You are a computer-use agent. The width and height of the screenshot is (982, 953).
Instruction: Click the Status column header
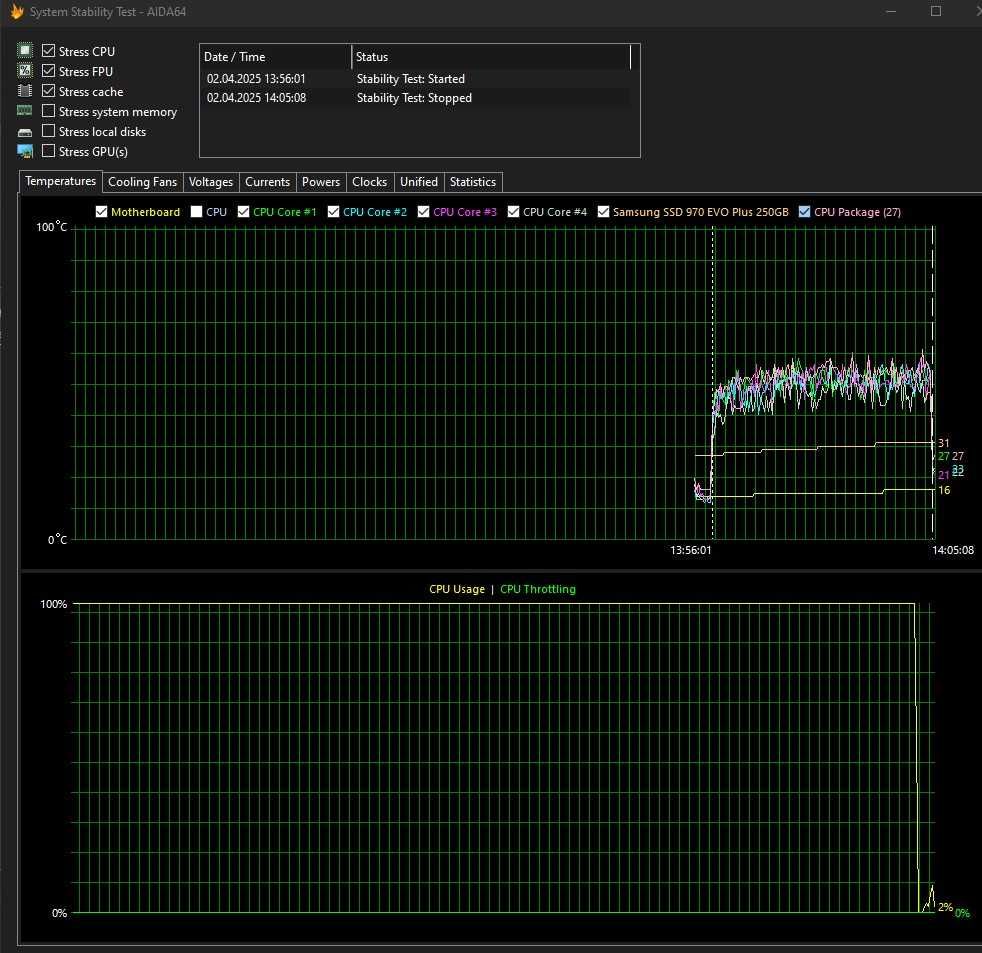(x=491, y=56)
